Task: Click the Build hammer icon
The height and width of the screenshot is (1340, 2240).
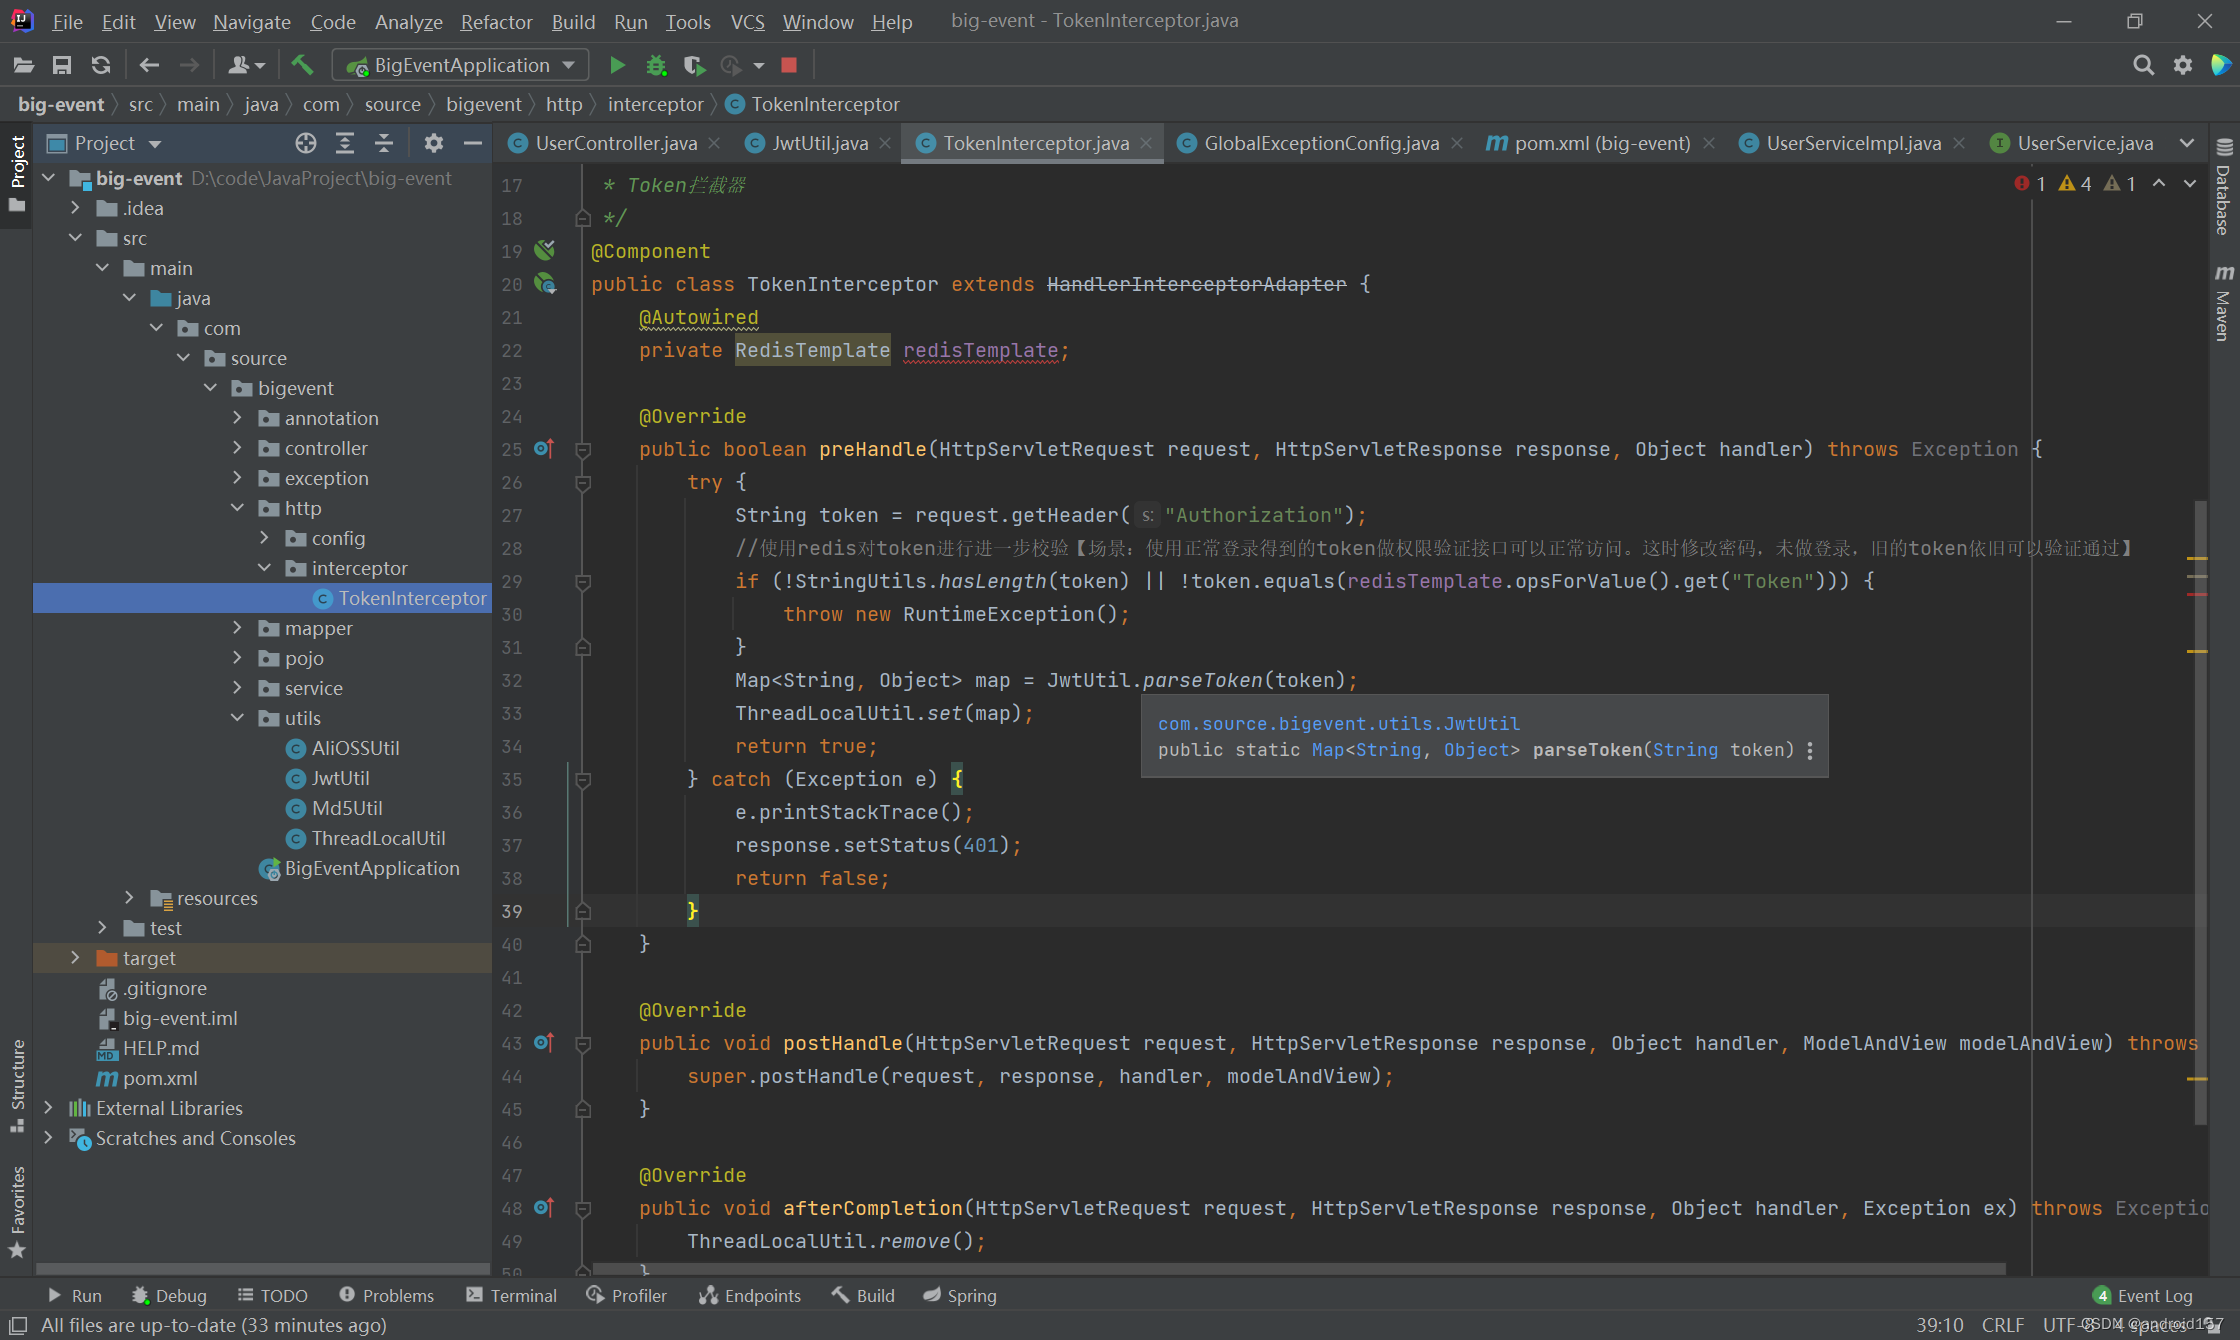Action: tap(302, 65)
